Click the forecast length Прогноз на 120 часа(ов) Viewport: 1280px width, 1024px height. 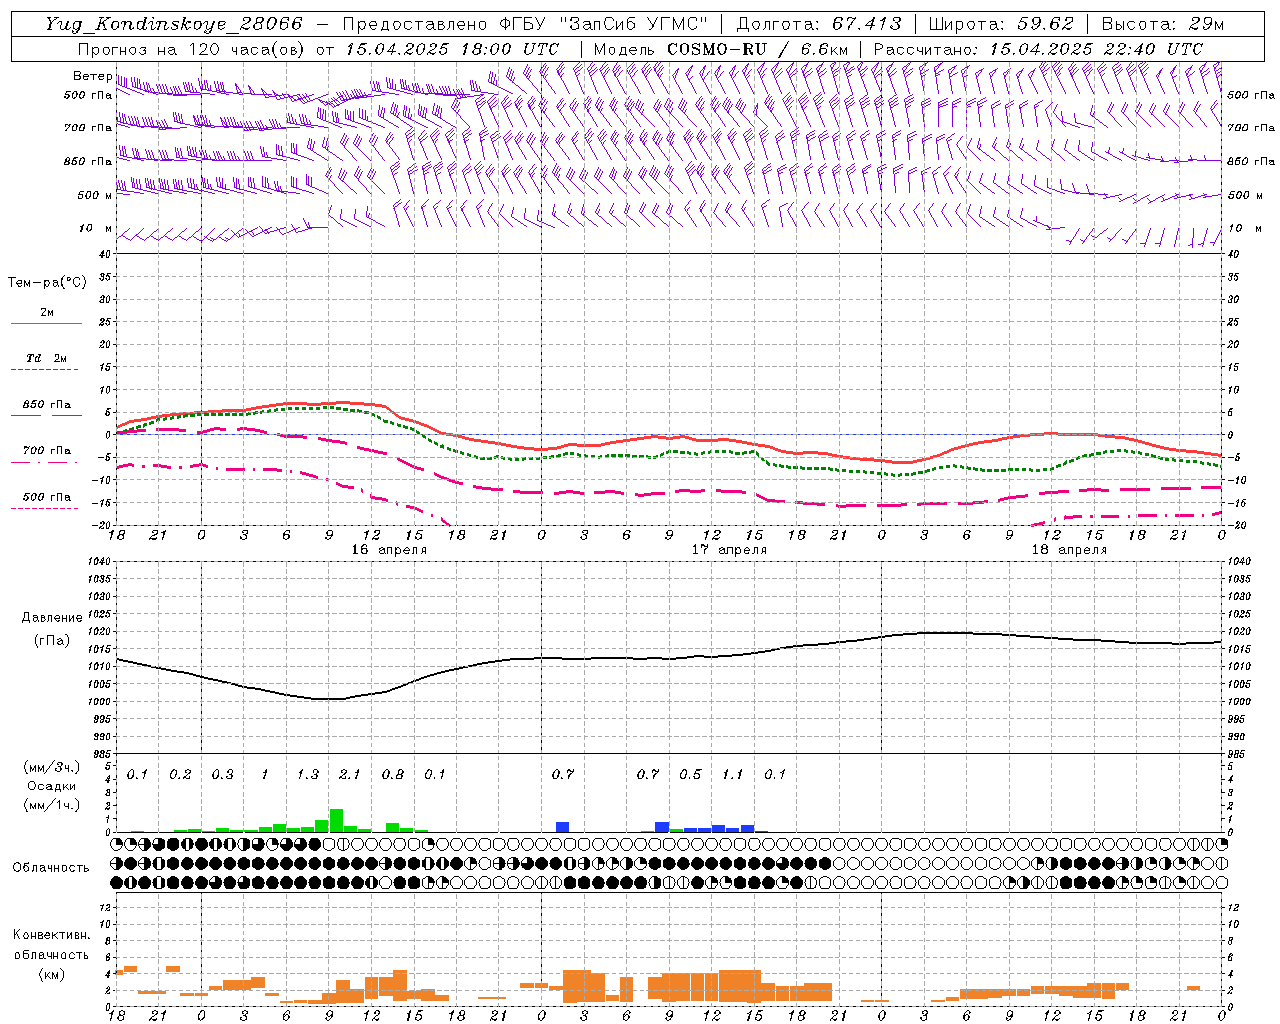click(x=192, y=49)
